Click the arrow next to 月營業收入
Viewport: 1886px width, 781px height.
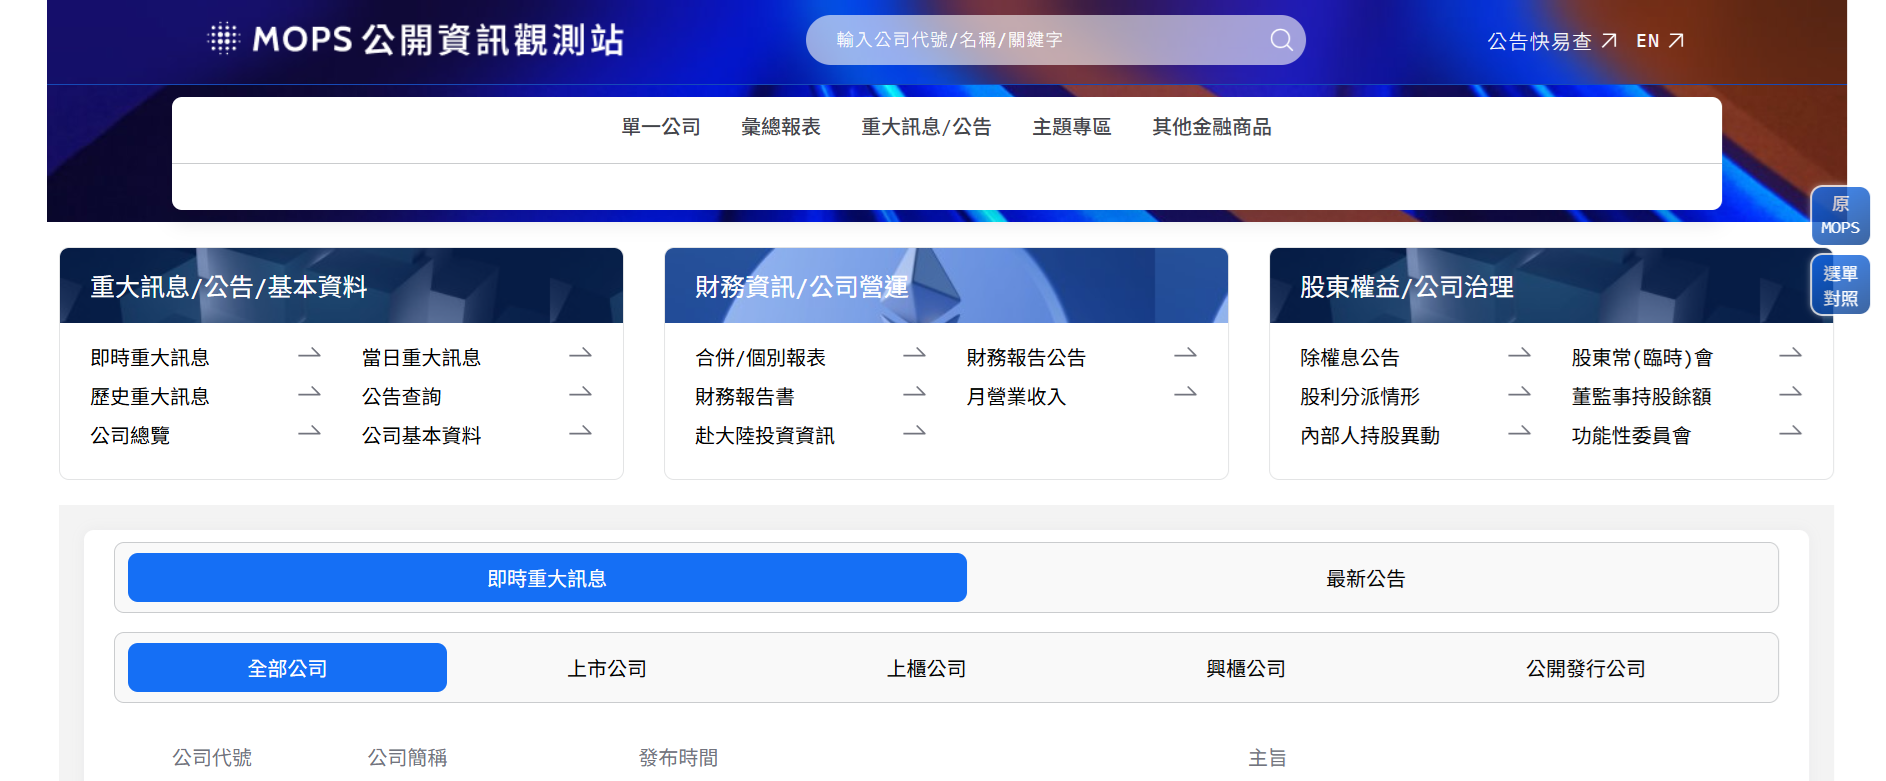tap(1186, 393)
